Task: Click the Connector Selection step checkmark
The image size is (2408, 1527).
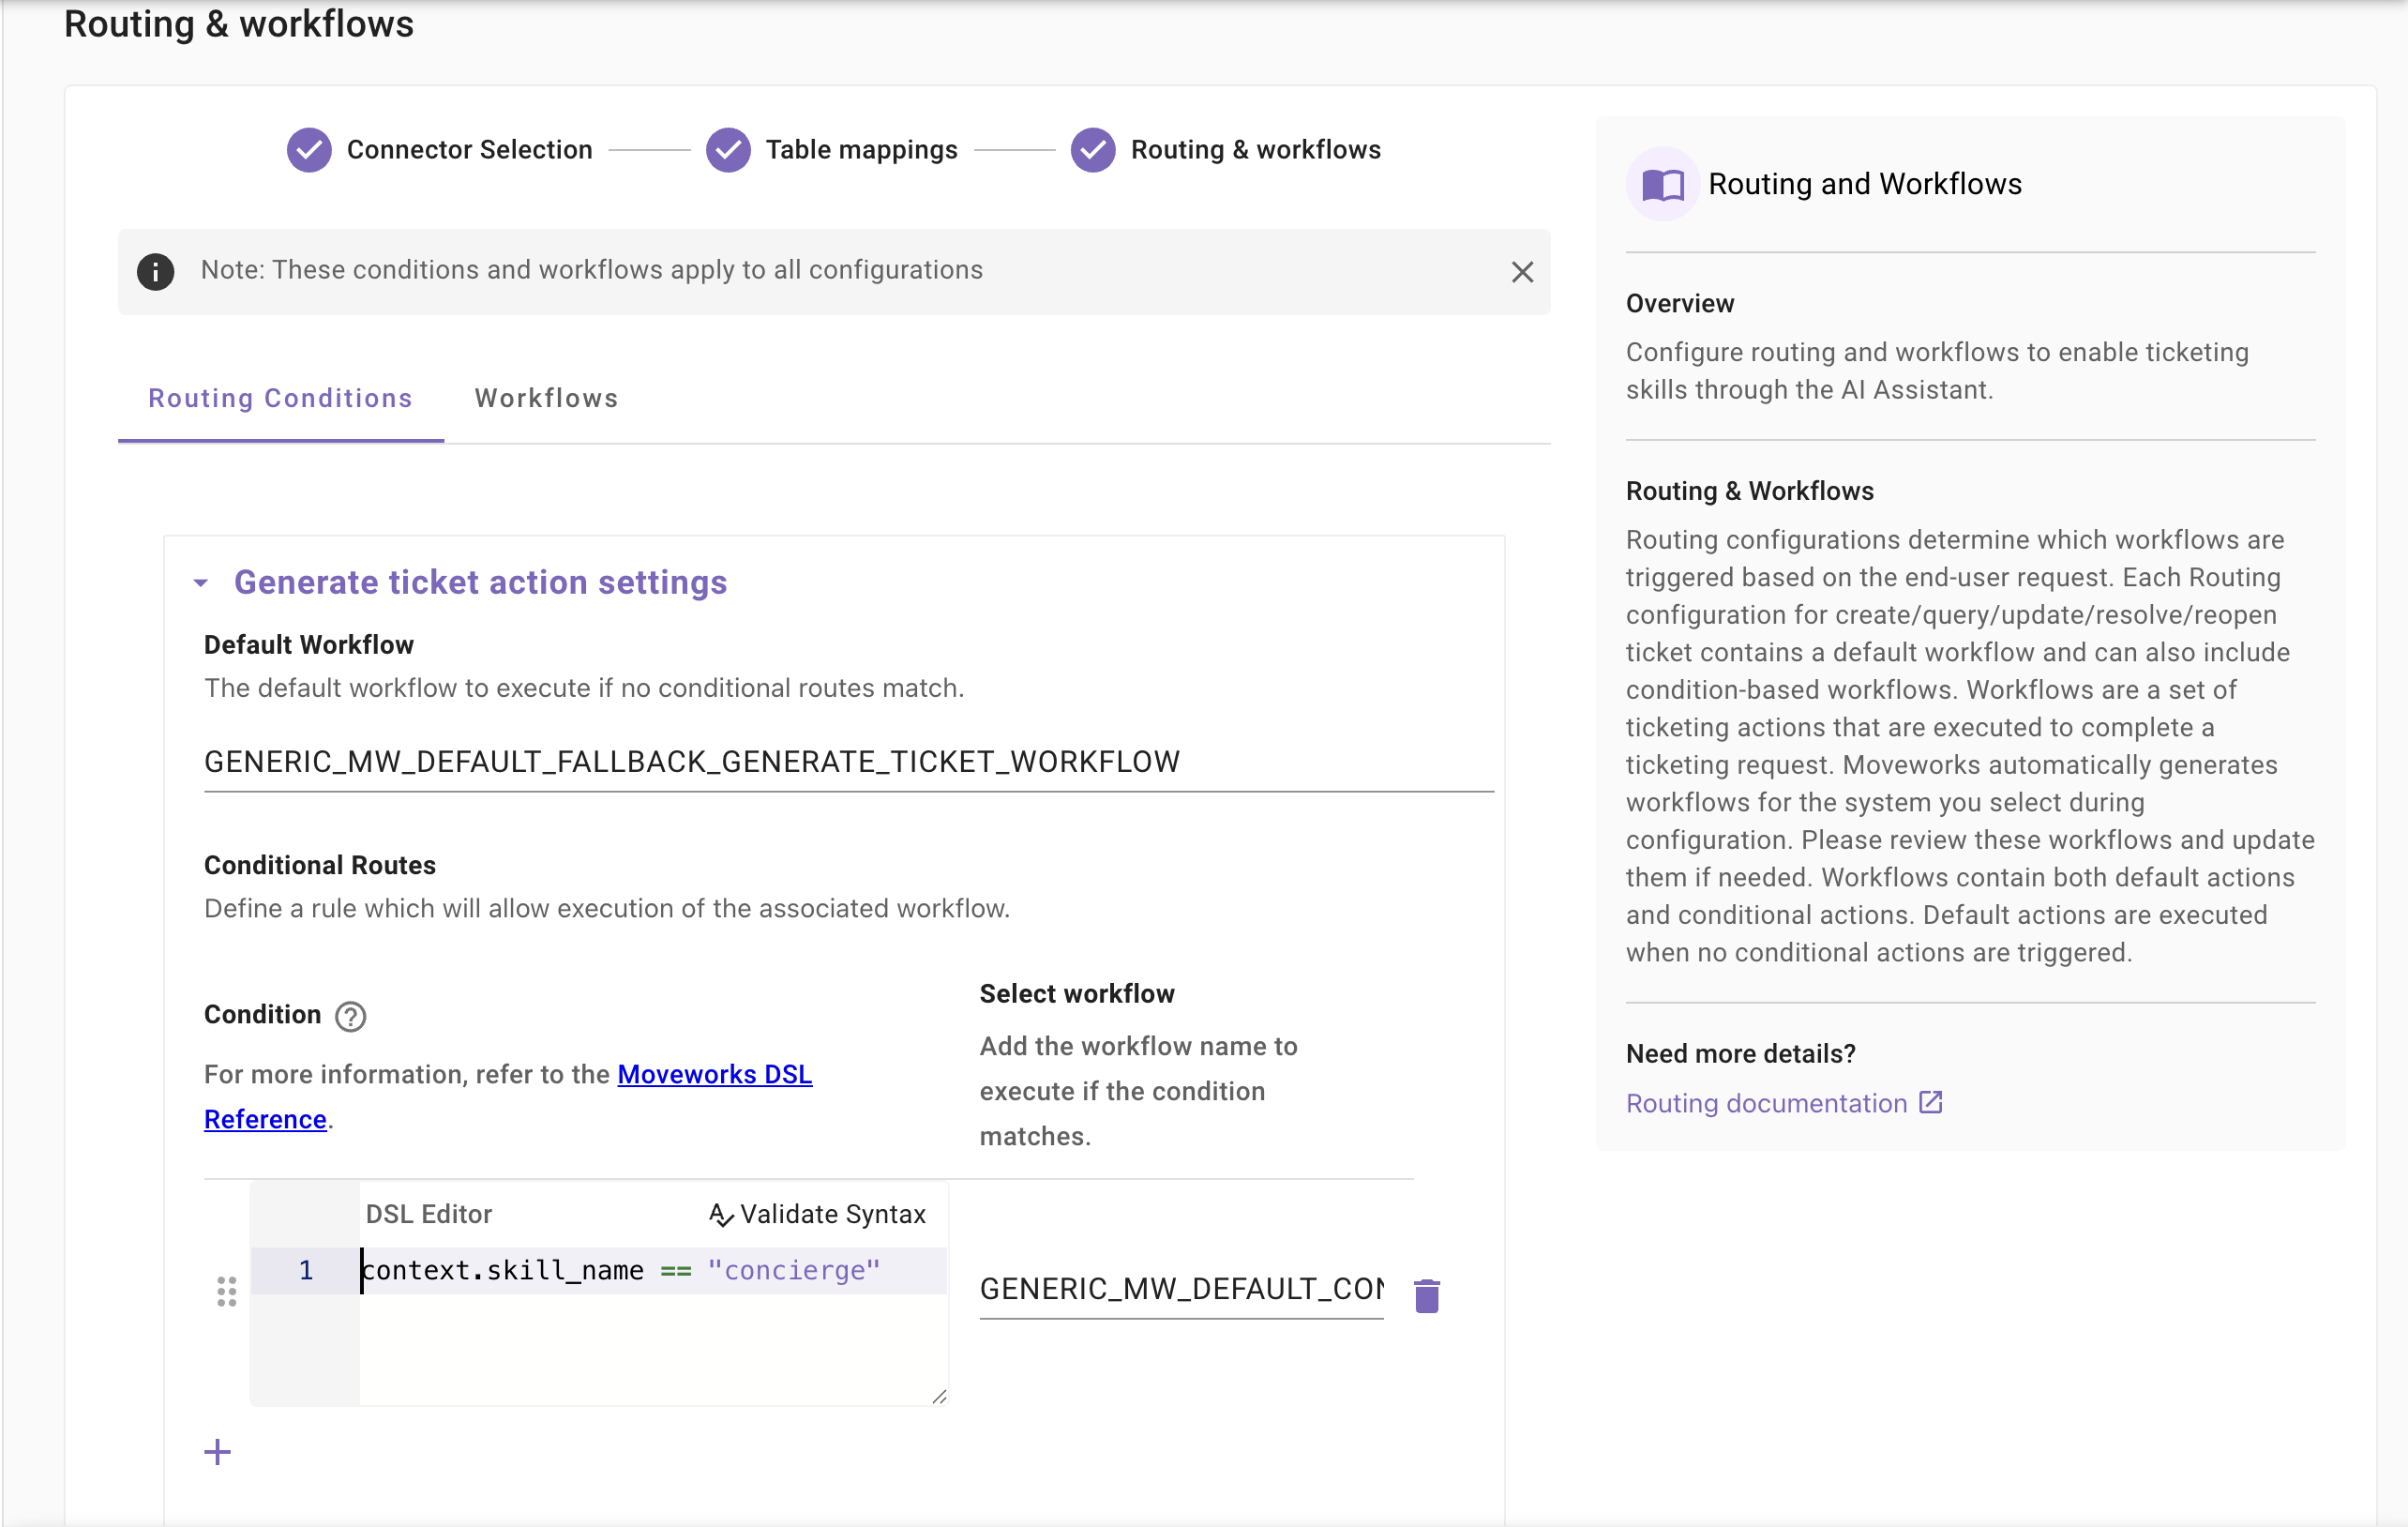Action: pos(309,150)
